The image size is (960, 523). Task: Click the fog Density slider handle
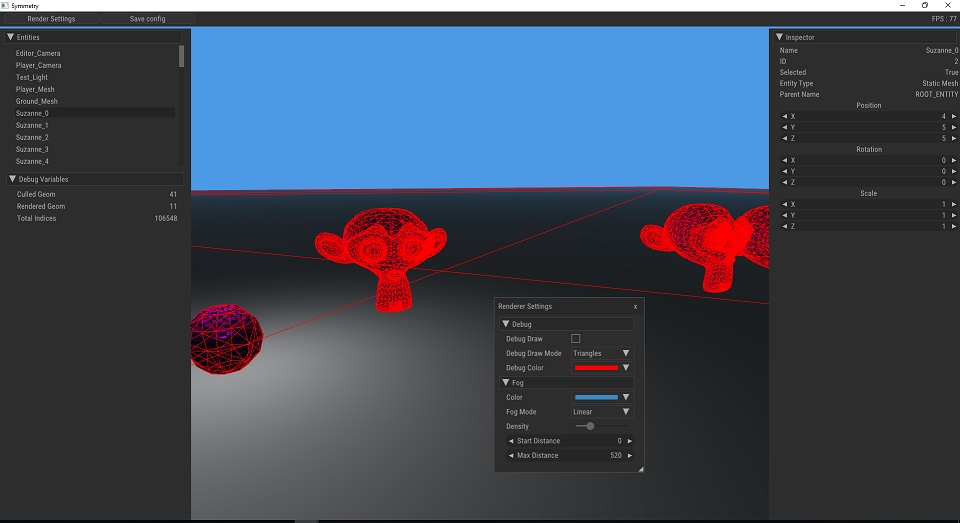(x=590, y=426)
